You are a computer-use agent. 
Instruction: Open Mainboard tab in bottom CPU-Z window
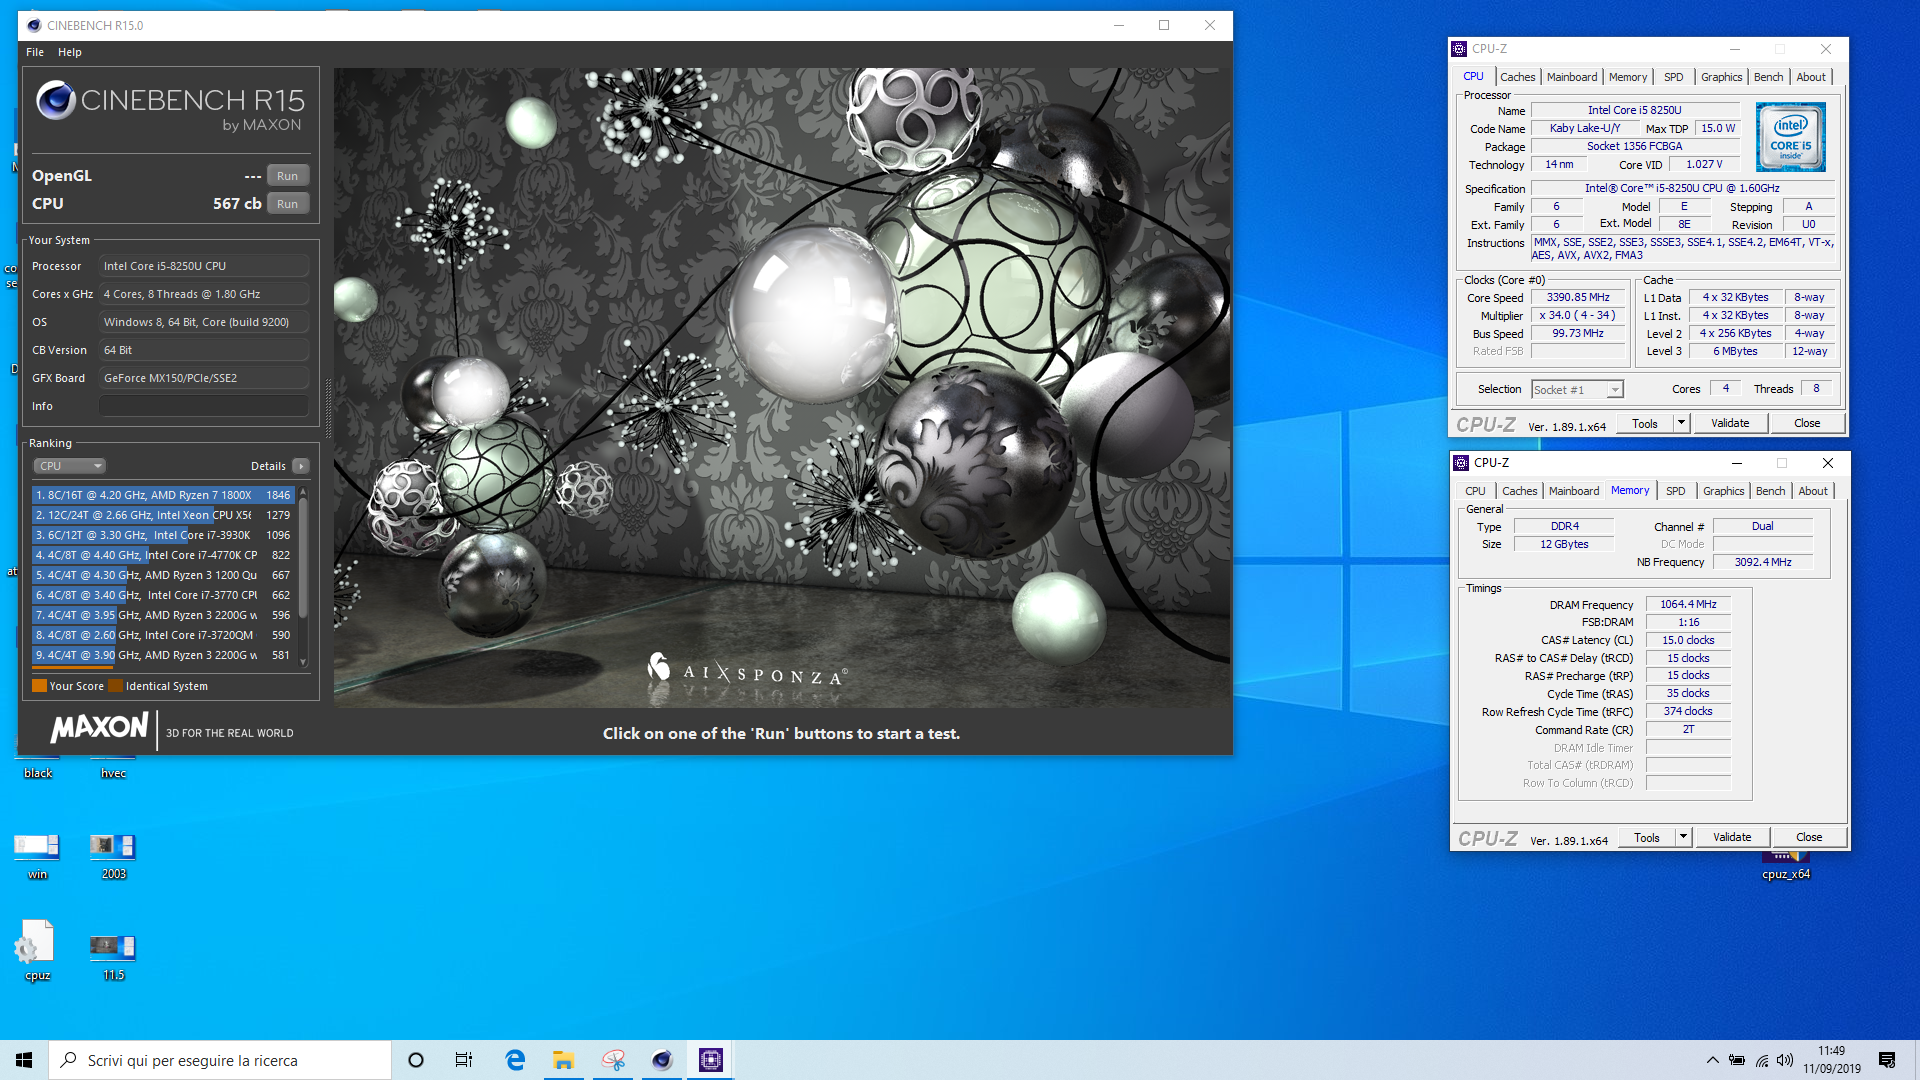[x=1573, y=491]
